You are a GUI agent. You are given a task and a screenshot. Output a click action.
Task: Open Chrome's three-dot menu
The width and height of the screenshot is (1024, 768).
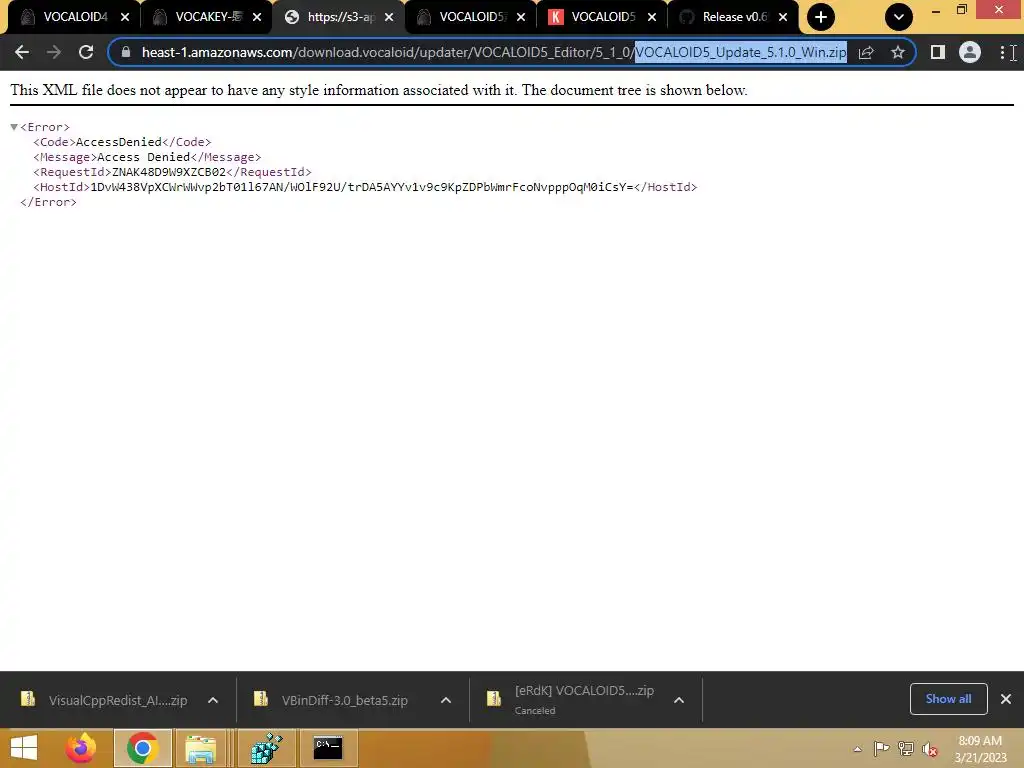pyautogui.click(x=1002, y=52)
